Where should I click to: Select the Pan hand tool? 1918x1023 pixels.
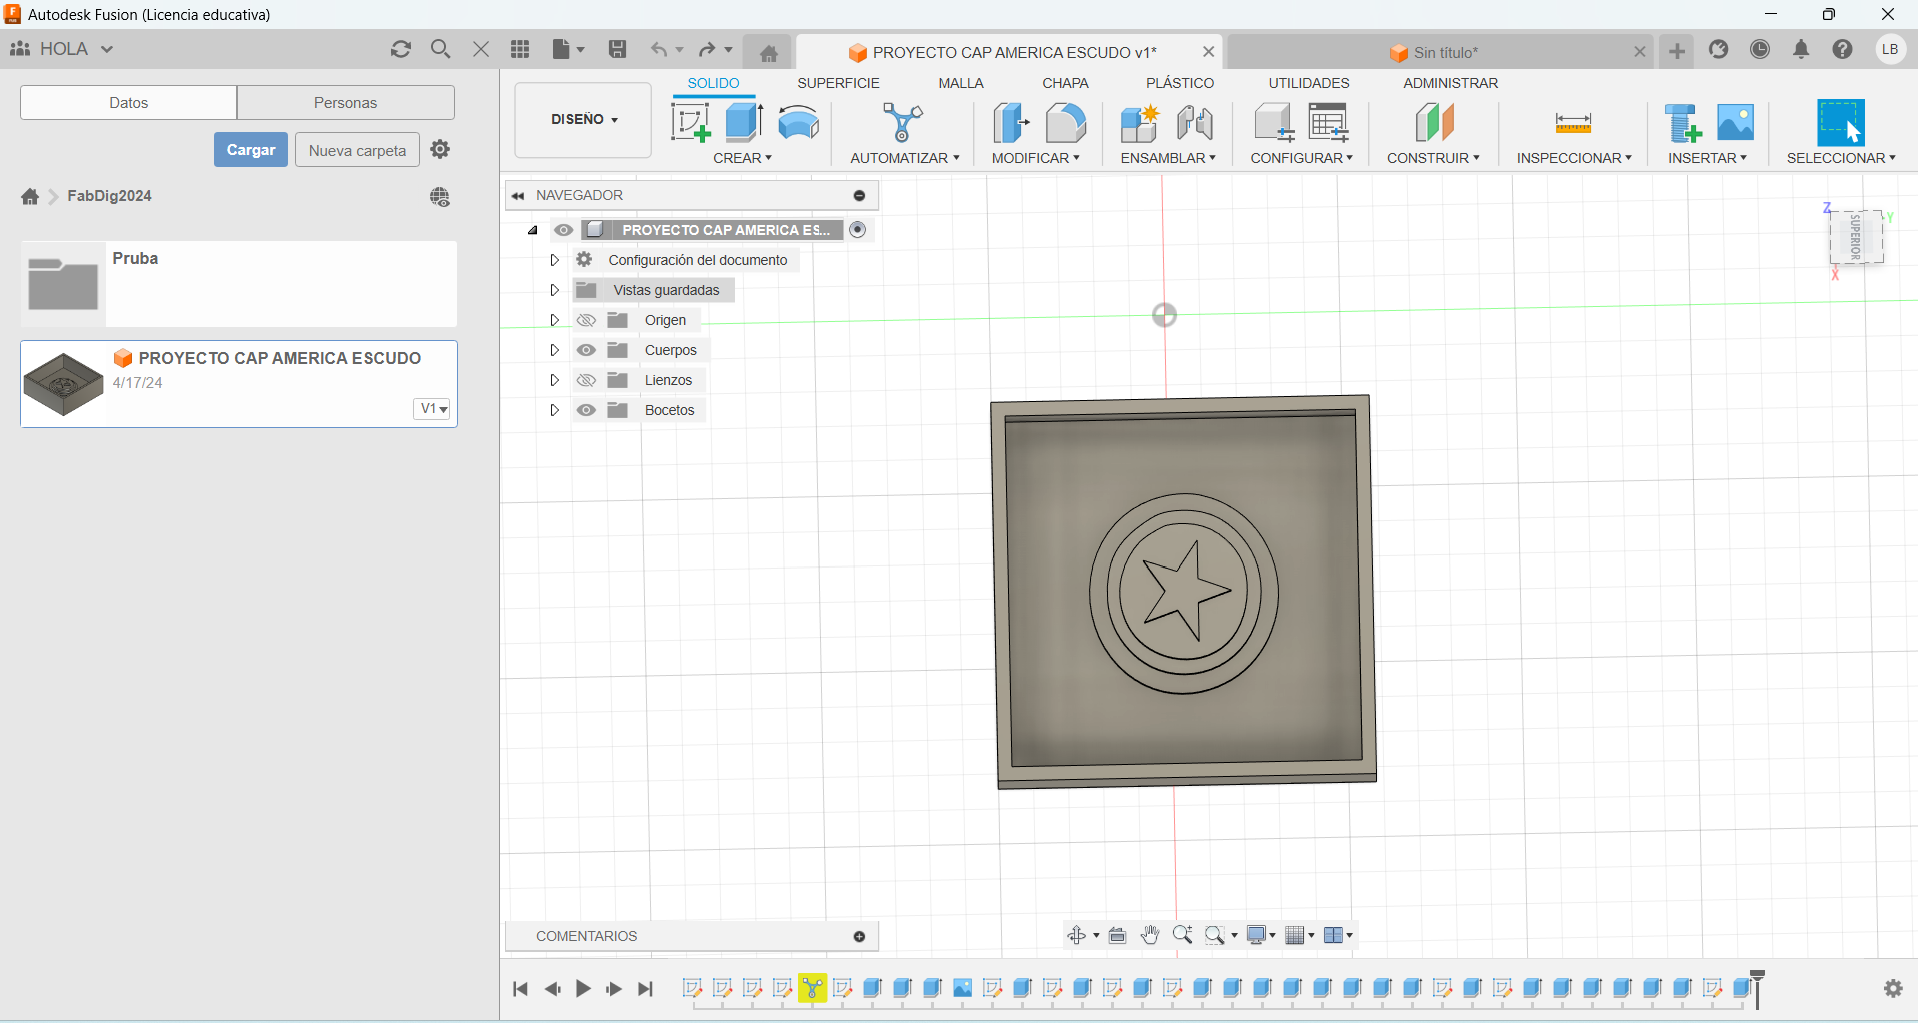coord(1150,935)
